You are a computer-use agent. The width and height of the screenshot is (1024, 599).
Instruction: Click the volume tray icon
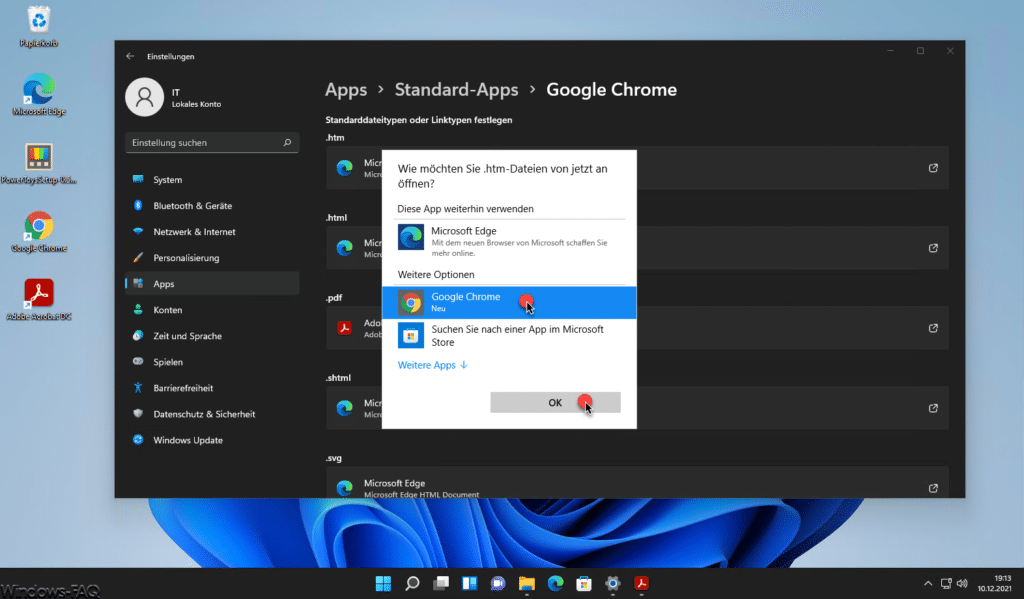click(962, 583)
